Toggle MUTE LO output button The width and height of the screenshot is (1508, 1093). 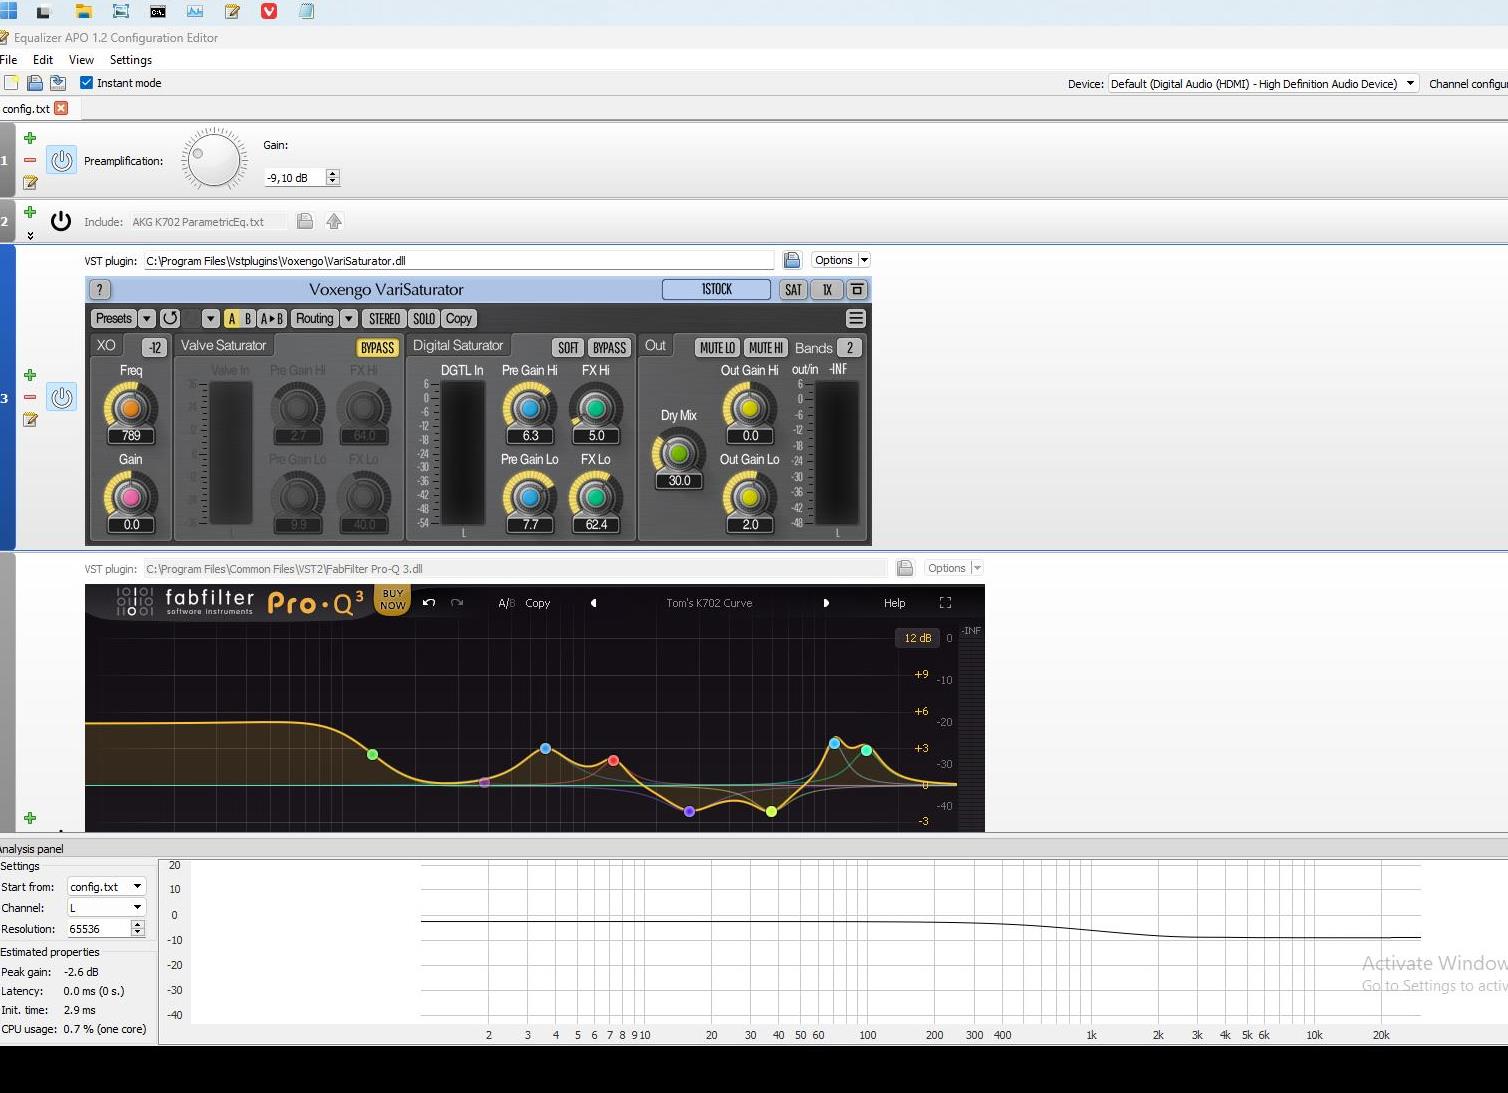(717, 347)
